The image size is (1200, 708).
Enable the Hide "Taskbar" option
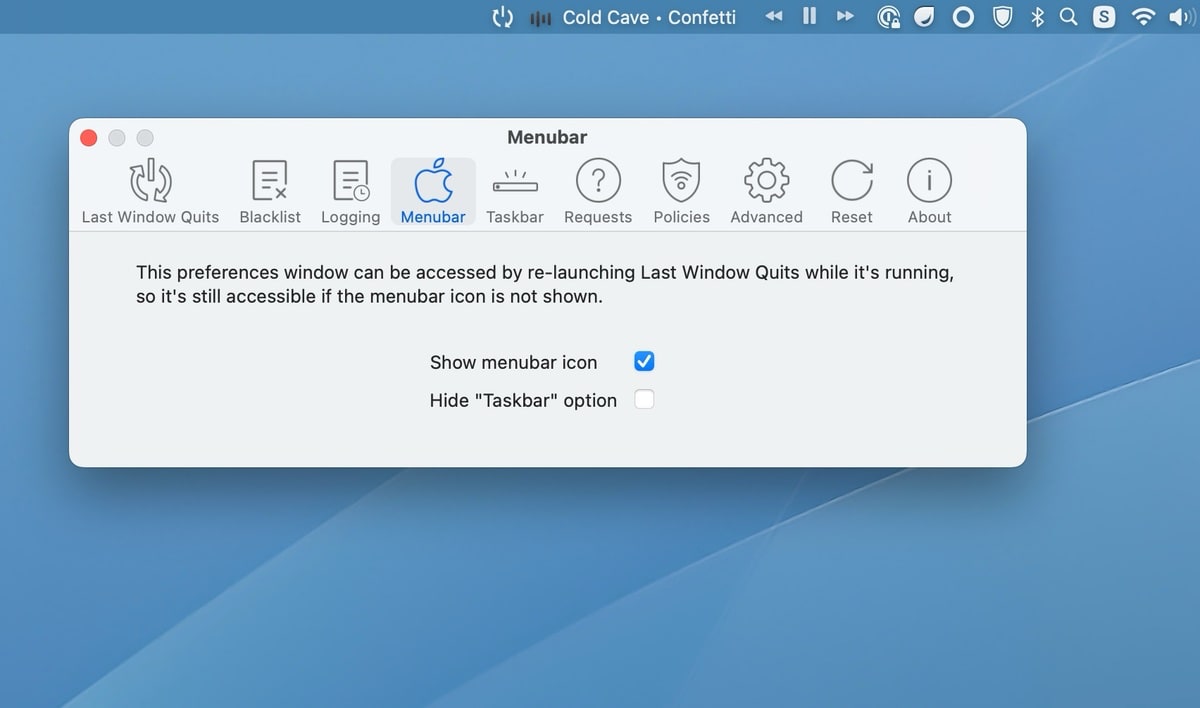click(644, 398)
